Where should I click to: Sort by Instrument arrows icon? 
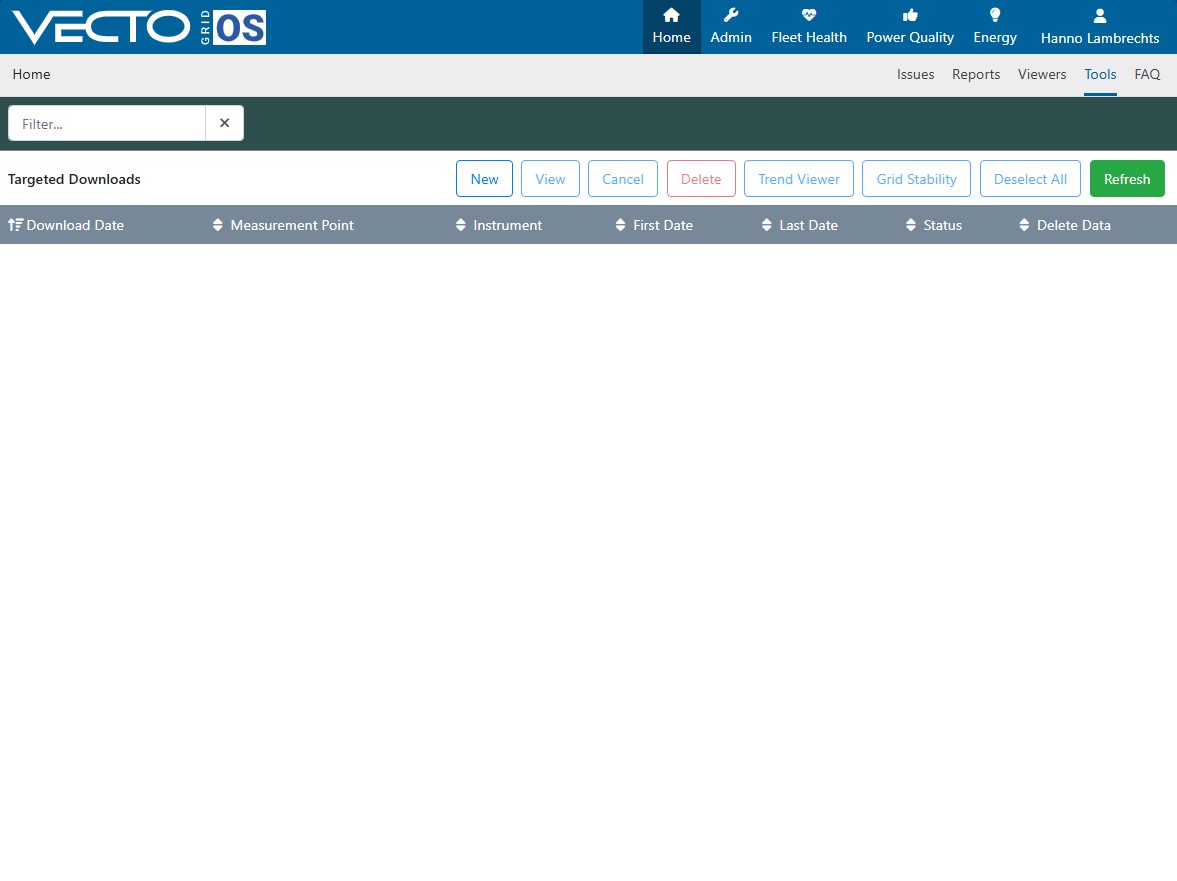click(x=461, y=224)
